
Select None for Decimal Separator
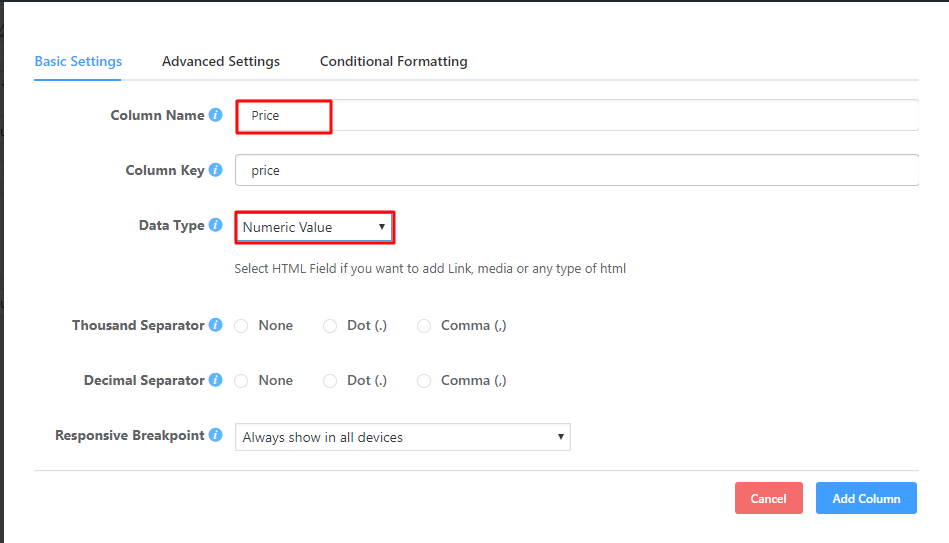(x=241, y=381)
